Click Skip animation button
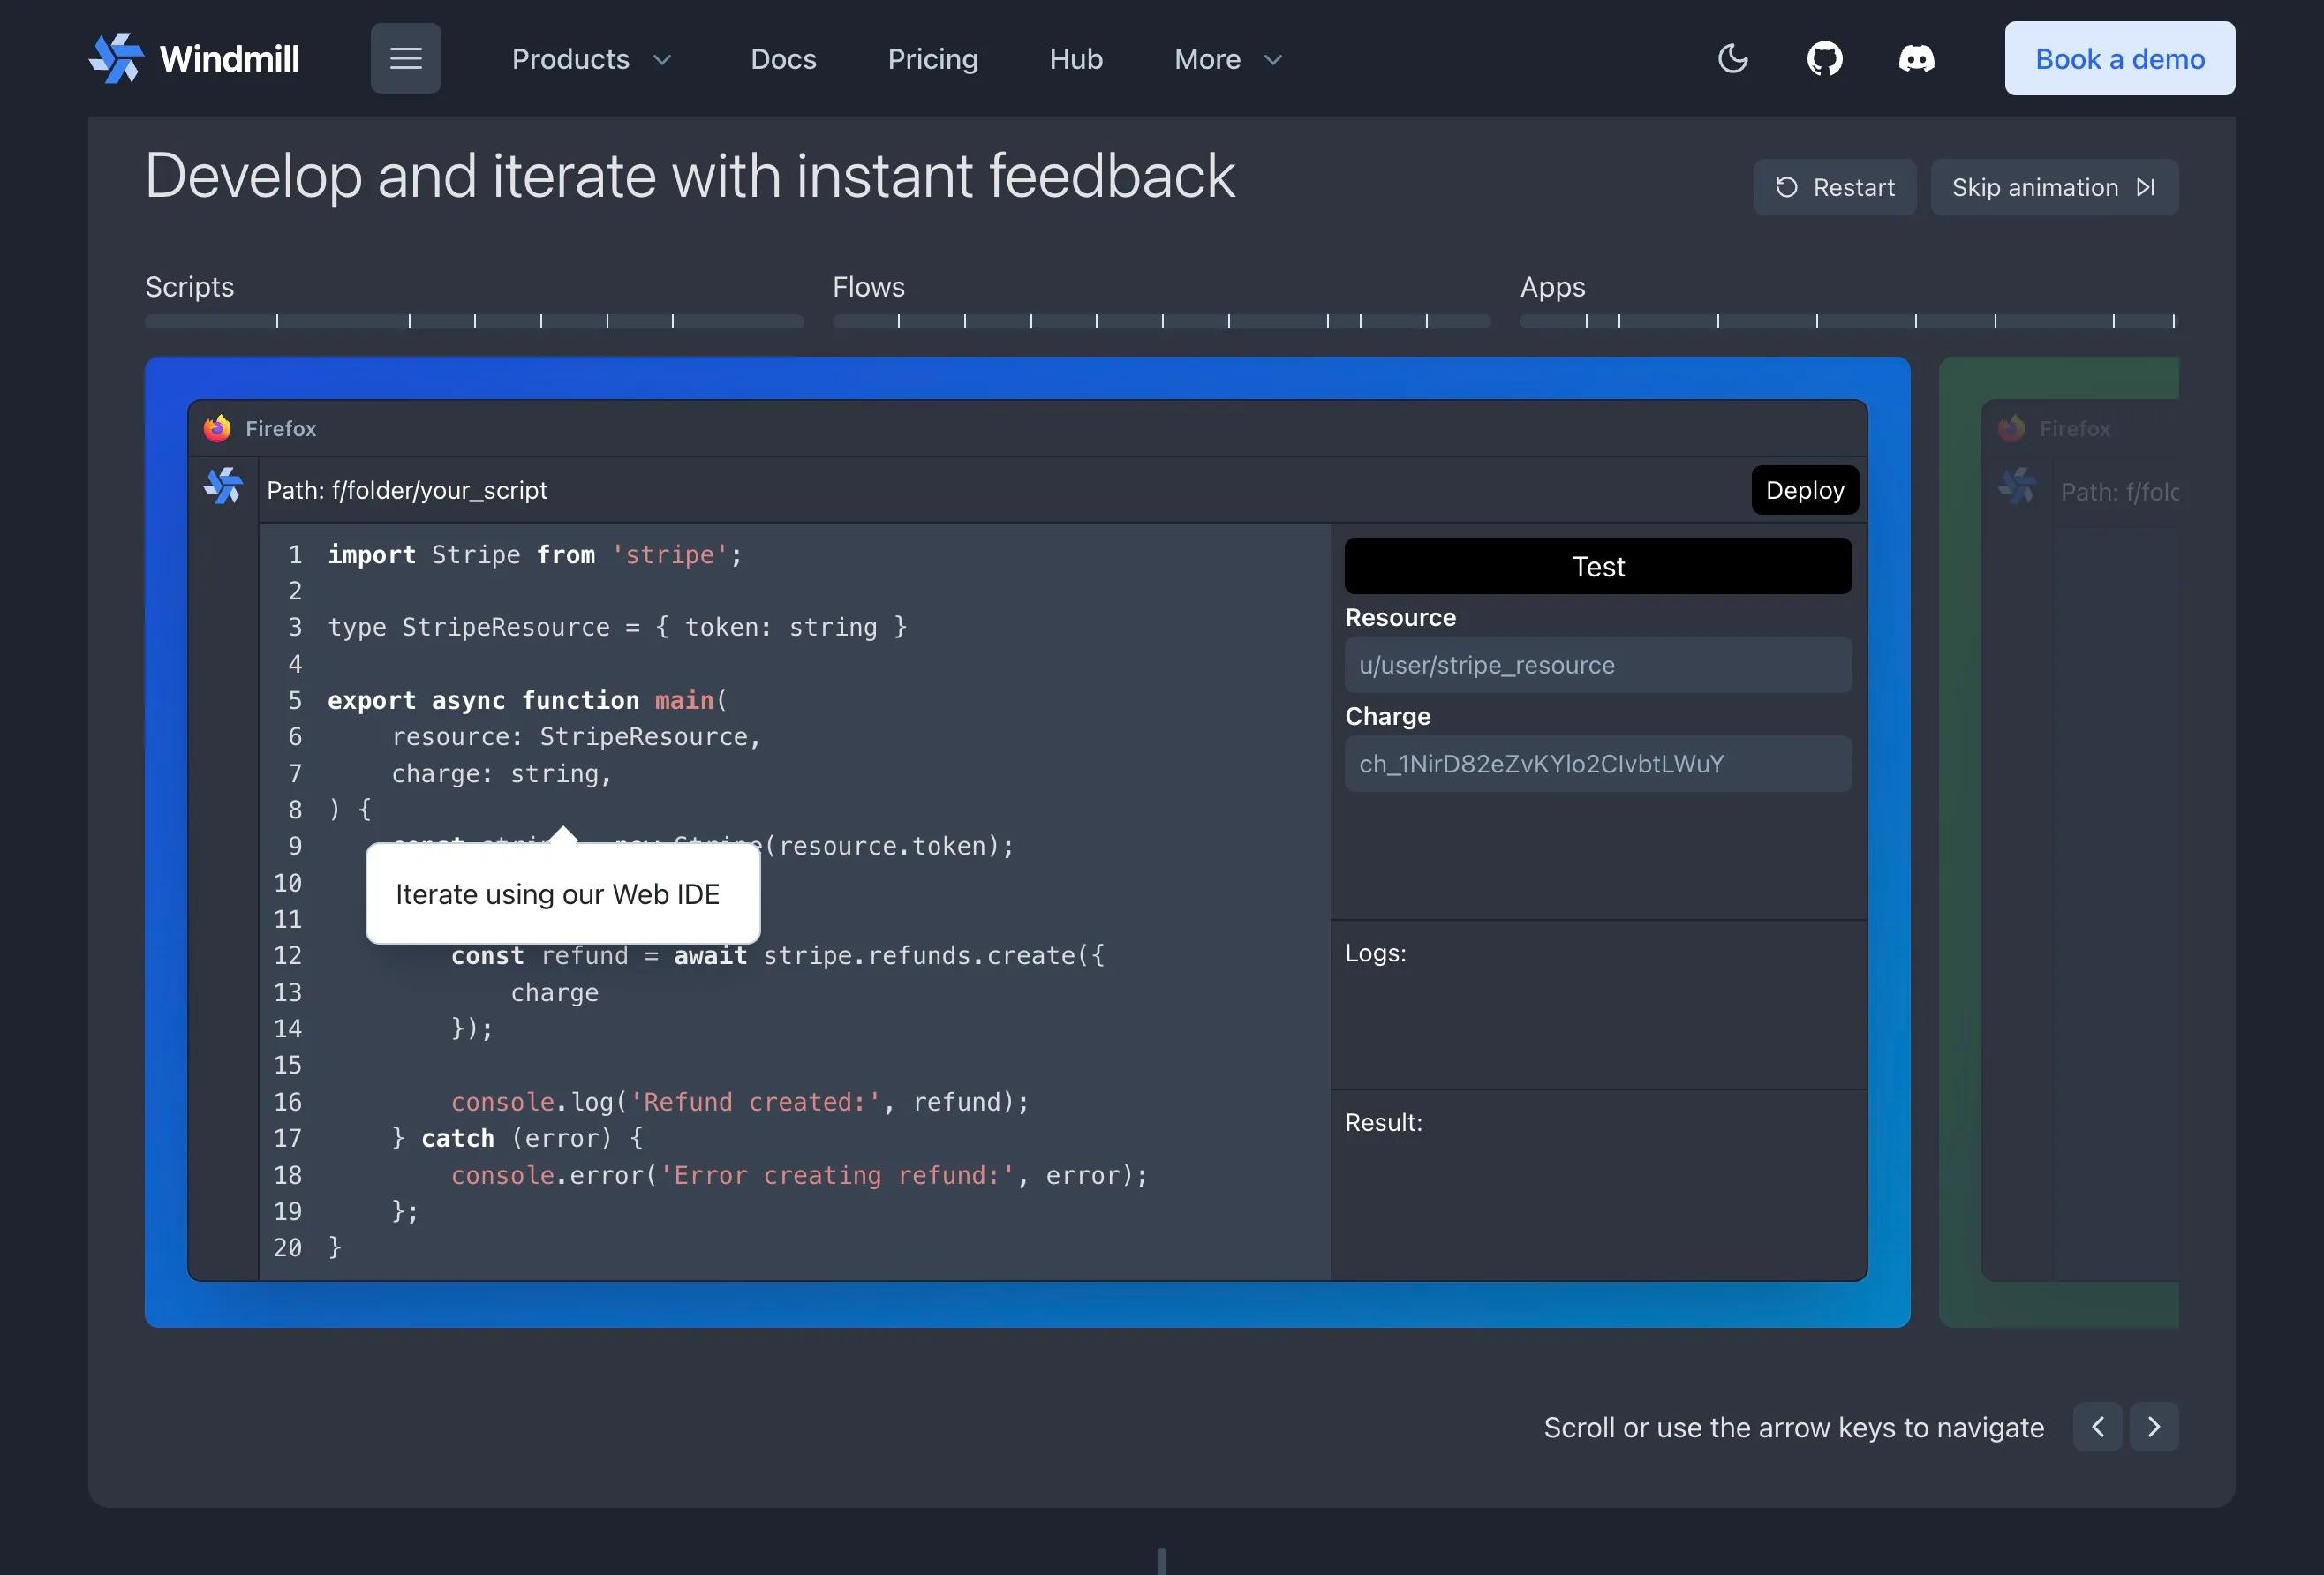The height and width of the screenshot is (1575, 2324). 2054,187
